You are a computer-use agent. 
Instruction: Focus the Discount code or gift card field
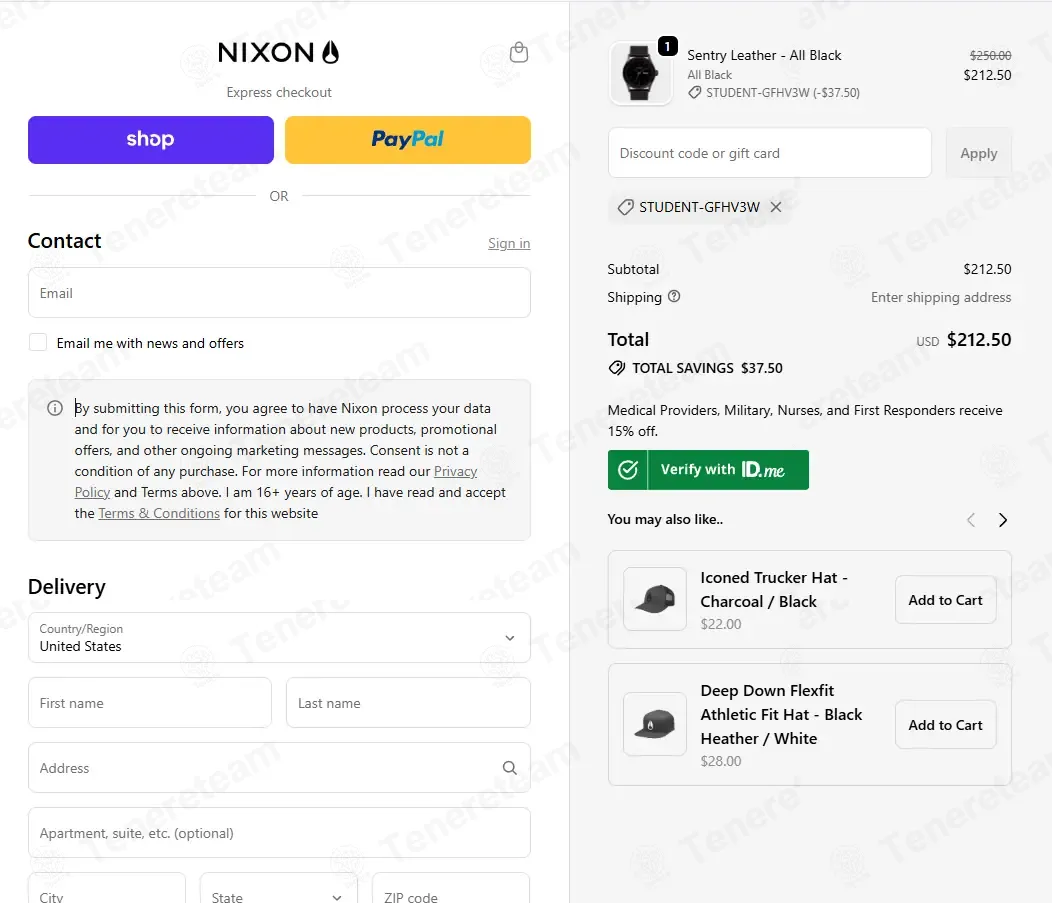tap(770, 153)
